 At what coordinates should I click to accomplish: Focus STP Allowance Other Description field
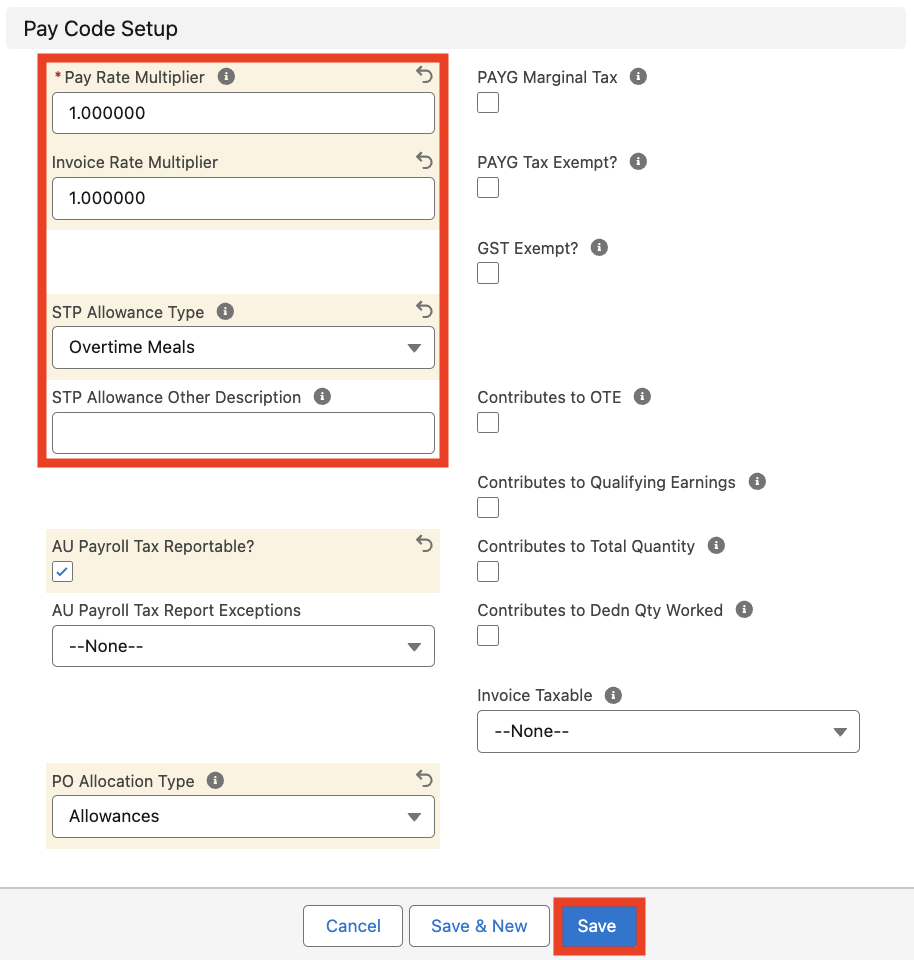[x=243, y=433]
